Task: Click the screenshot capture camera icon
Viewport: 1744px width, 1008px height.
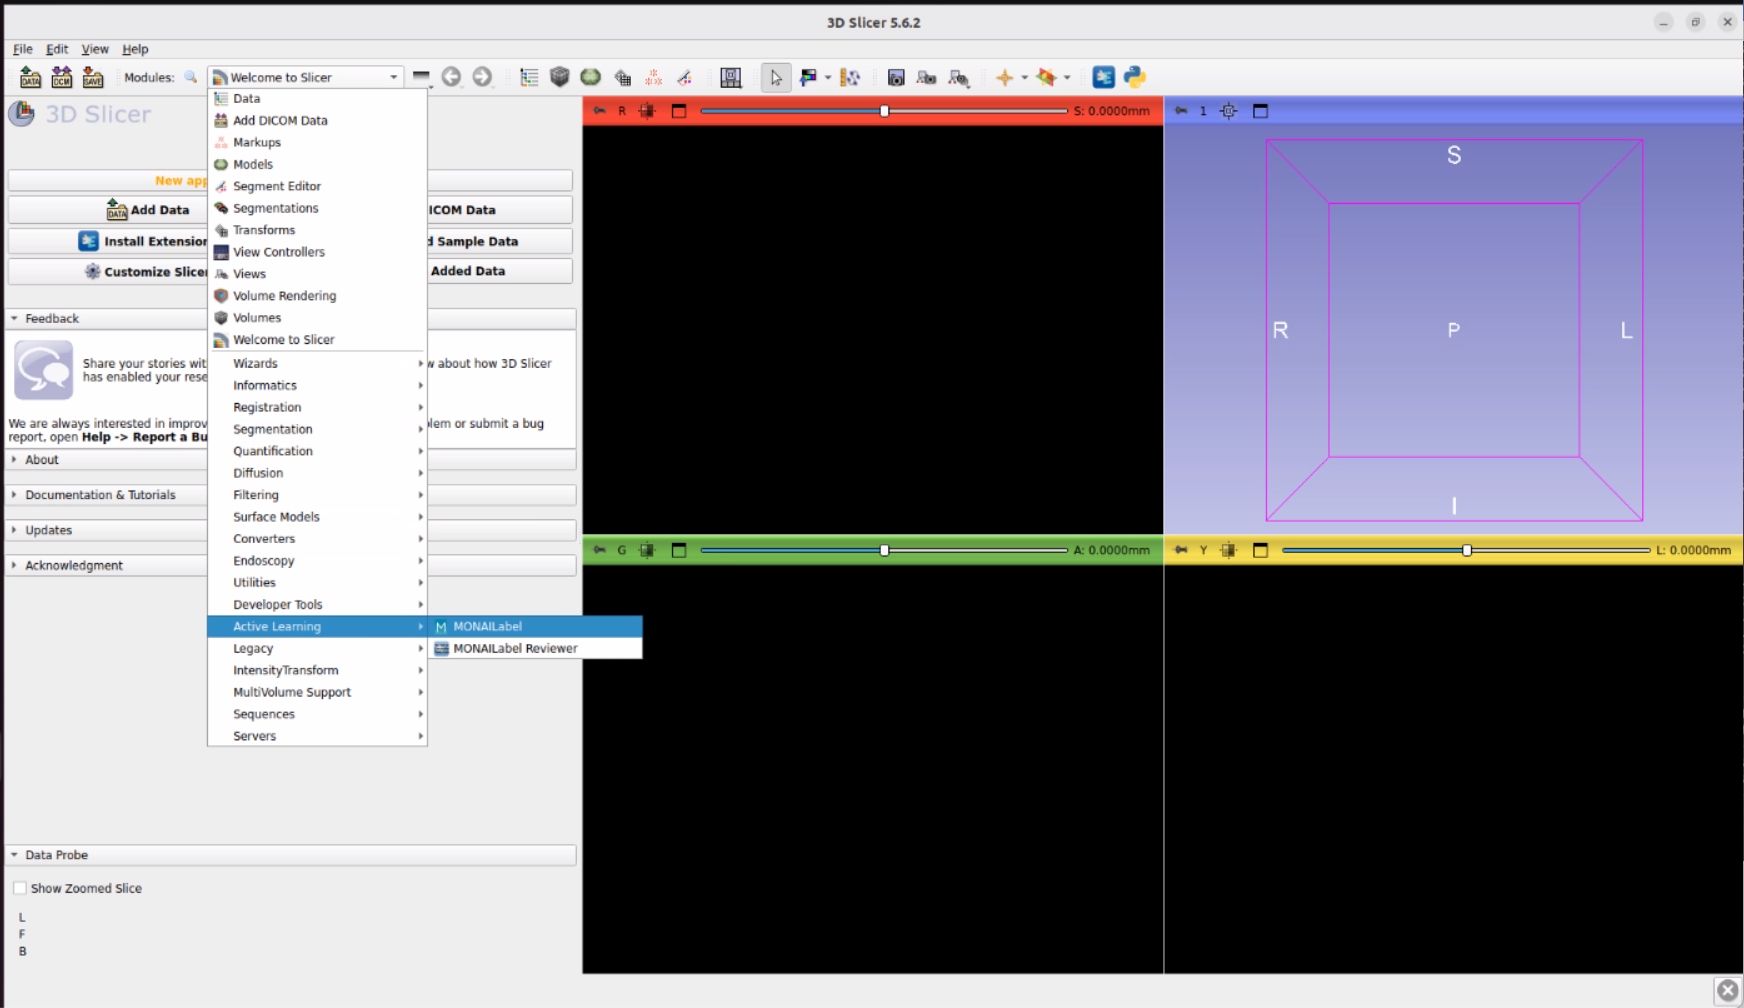Action: point(896,77)
